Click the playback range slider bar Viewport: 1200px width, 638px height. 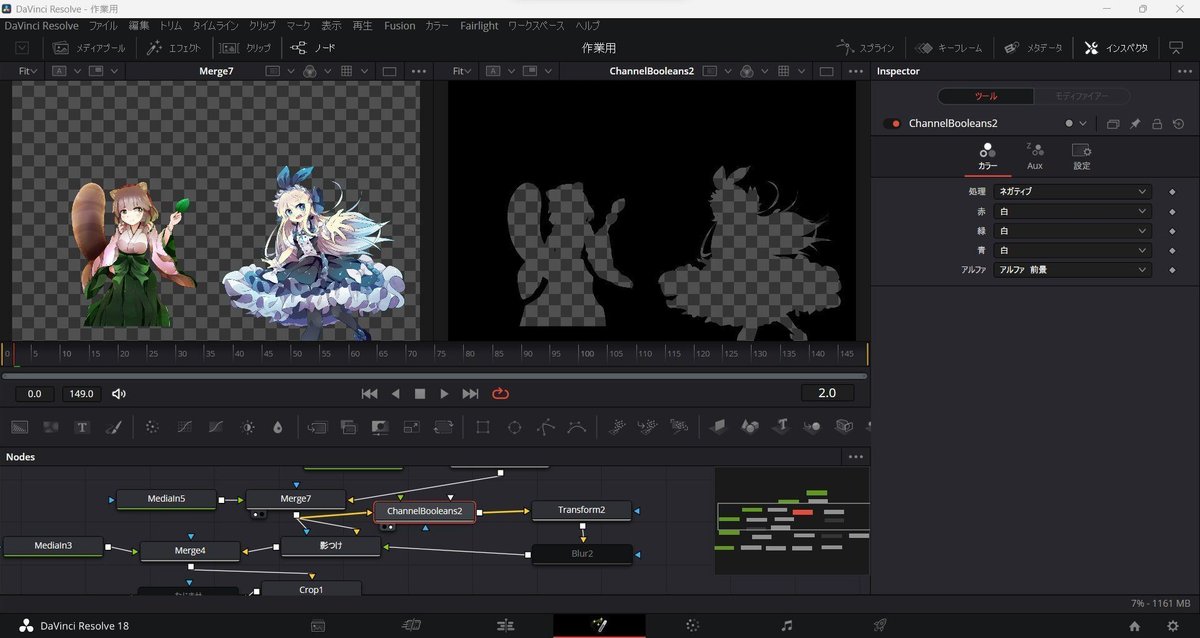click(435, 376)
